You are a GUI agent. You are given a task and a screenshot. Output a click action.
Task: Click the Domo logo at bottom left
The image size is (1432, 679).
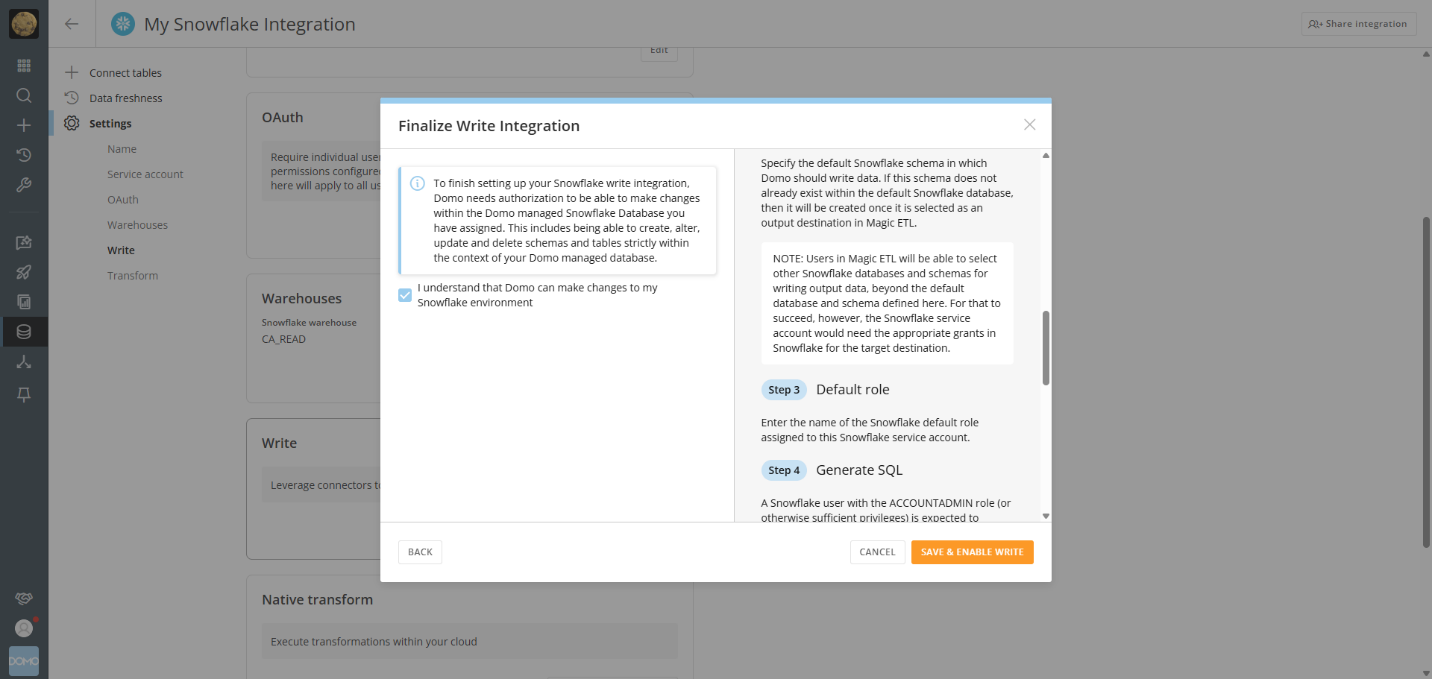pos(24,661)
